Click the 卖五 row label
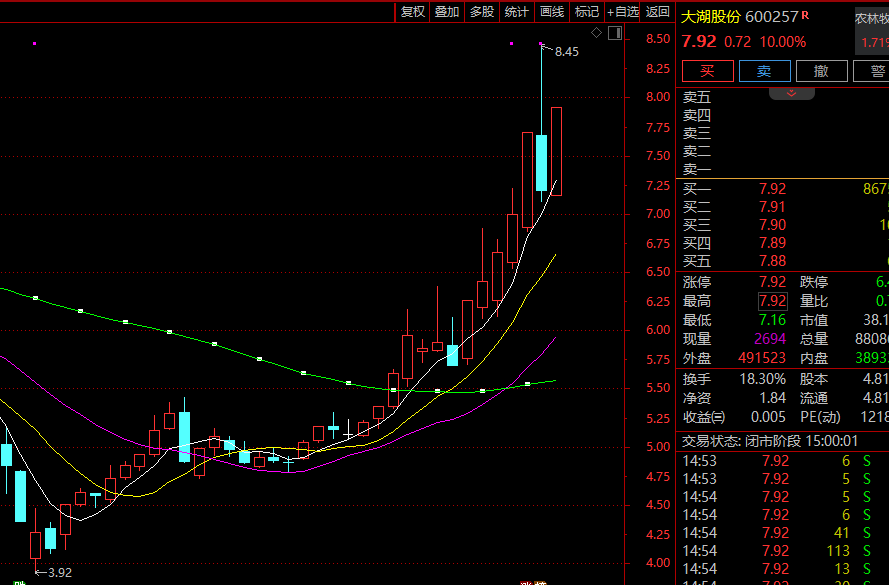889x585 pixels. (697, 98)
